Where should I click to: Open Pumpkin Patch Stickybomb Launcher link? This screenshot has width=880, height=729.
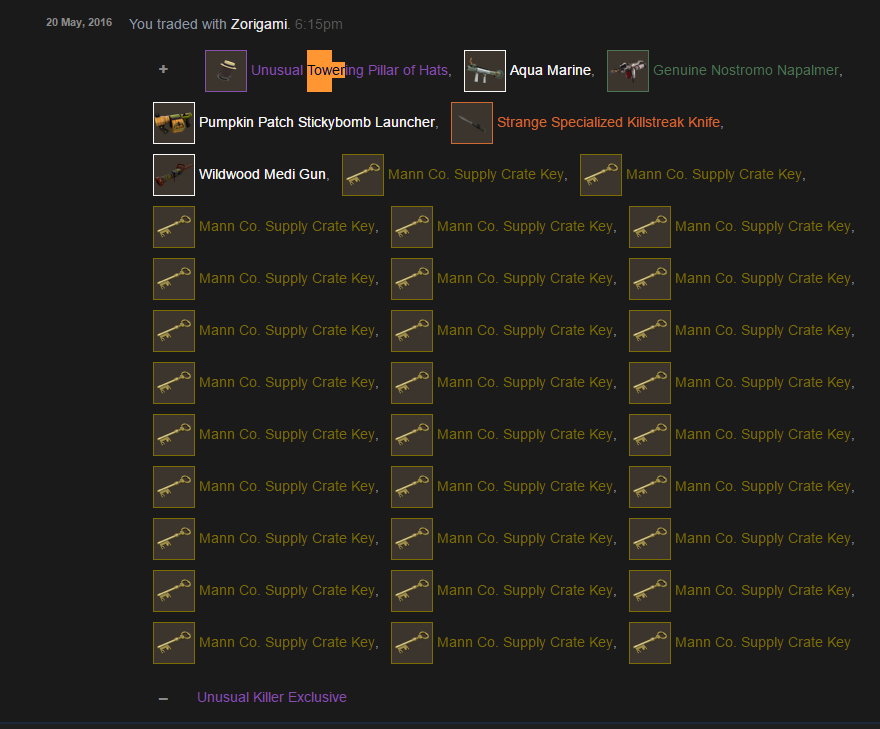tap(317, 122)
